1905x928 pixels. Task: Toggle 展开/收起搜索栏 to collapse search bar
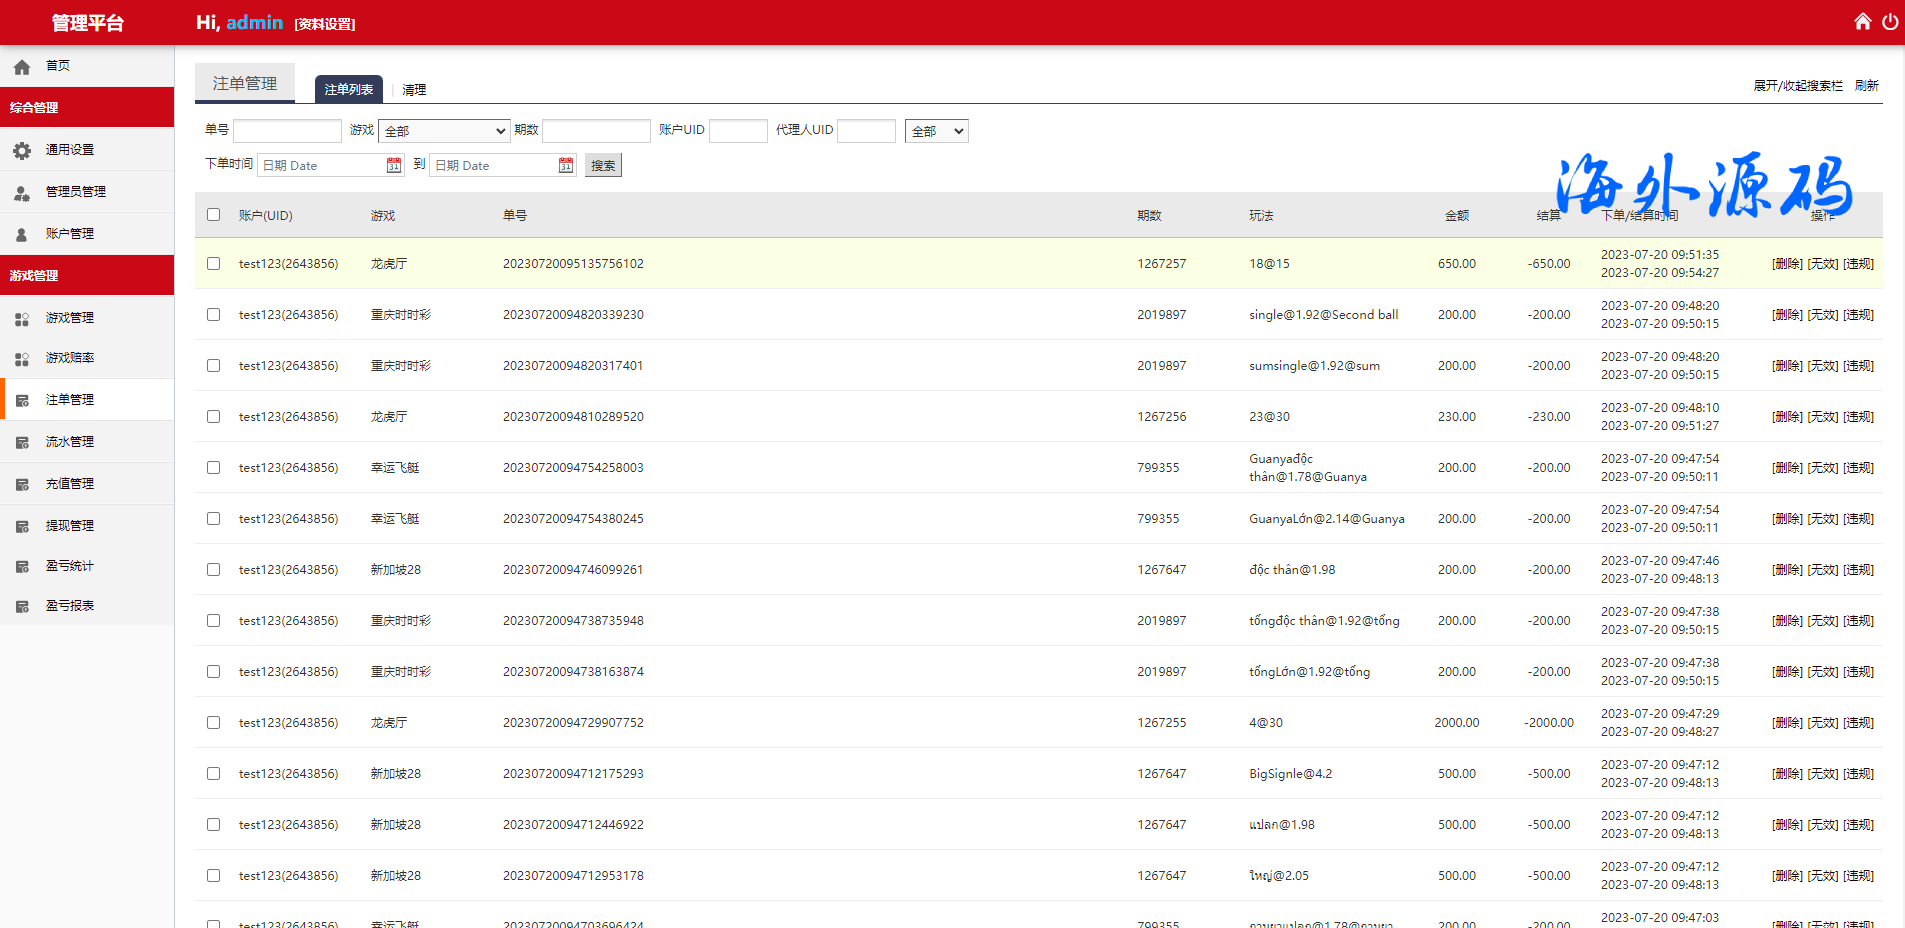point(1797,86)
